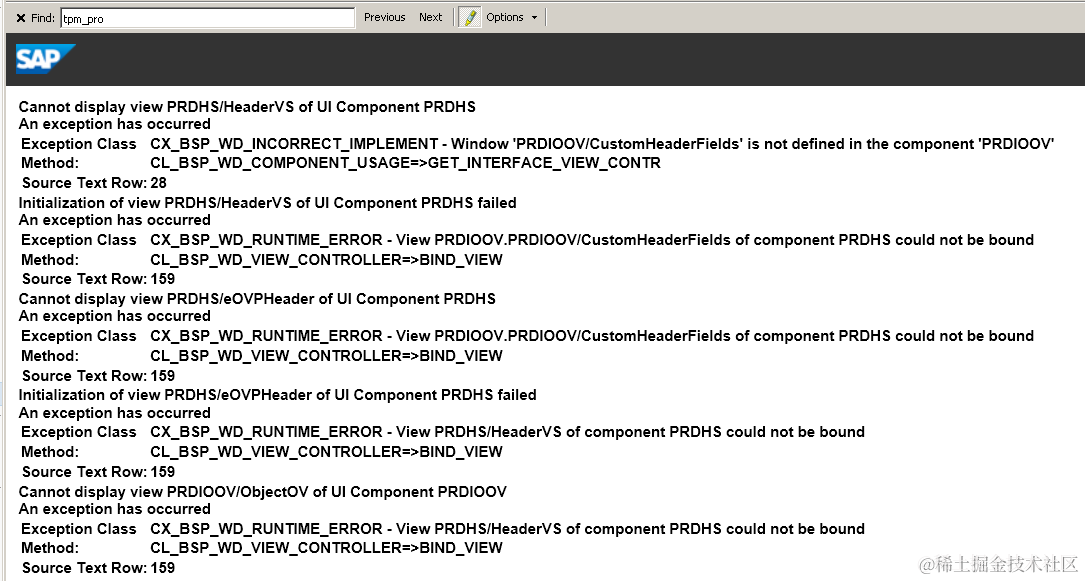The height and width of the screenshot is (581, 1085).
Task: Toggle the highlight-all-matches pencil icon
Action: [x=469, y=17]
